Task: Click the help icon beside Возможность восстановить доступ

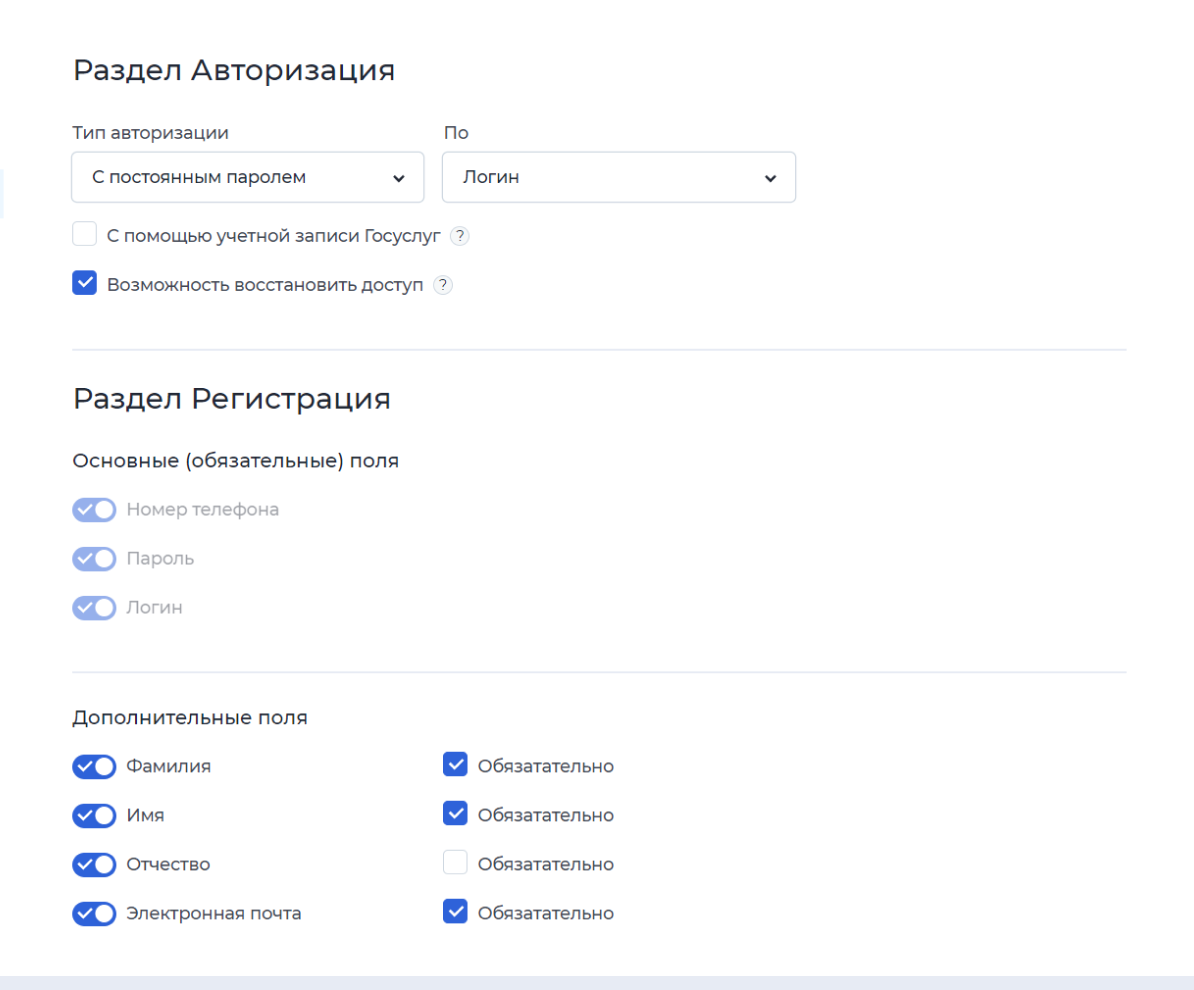Action: pos(442,285)
